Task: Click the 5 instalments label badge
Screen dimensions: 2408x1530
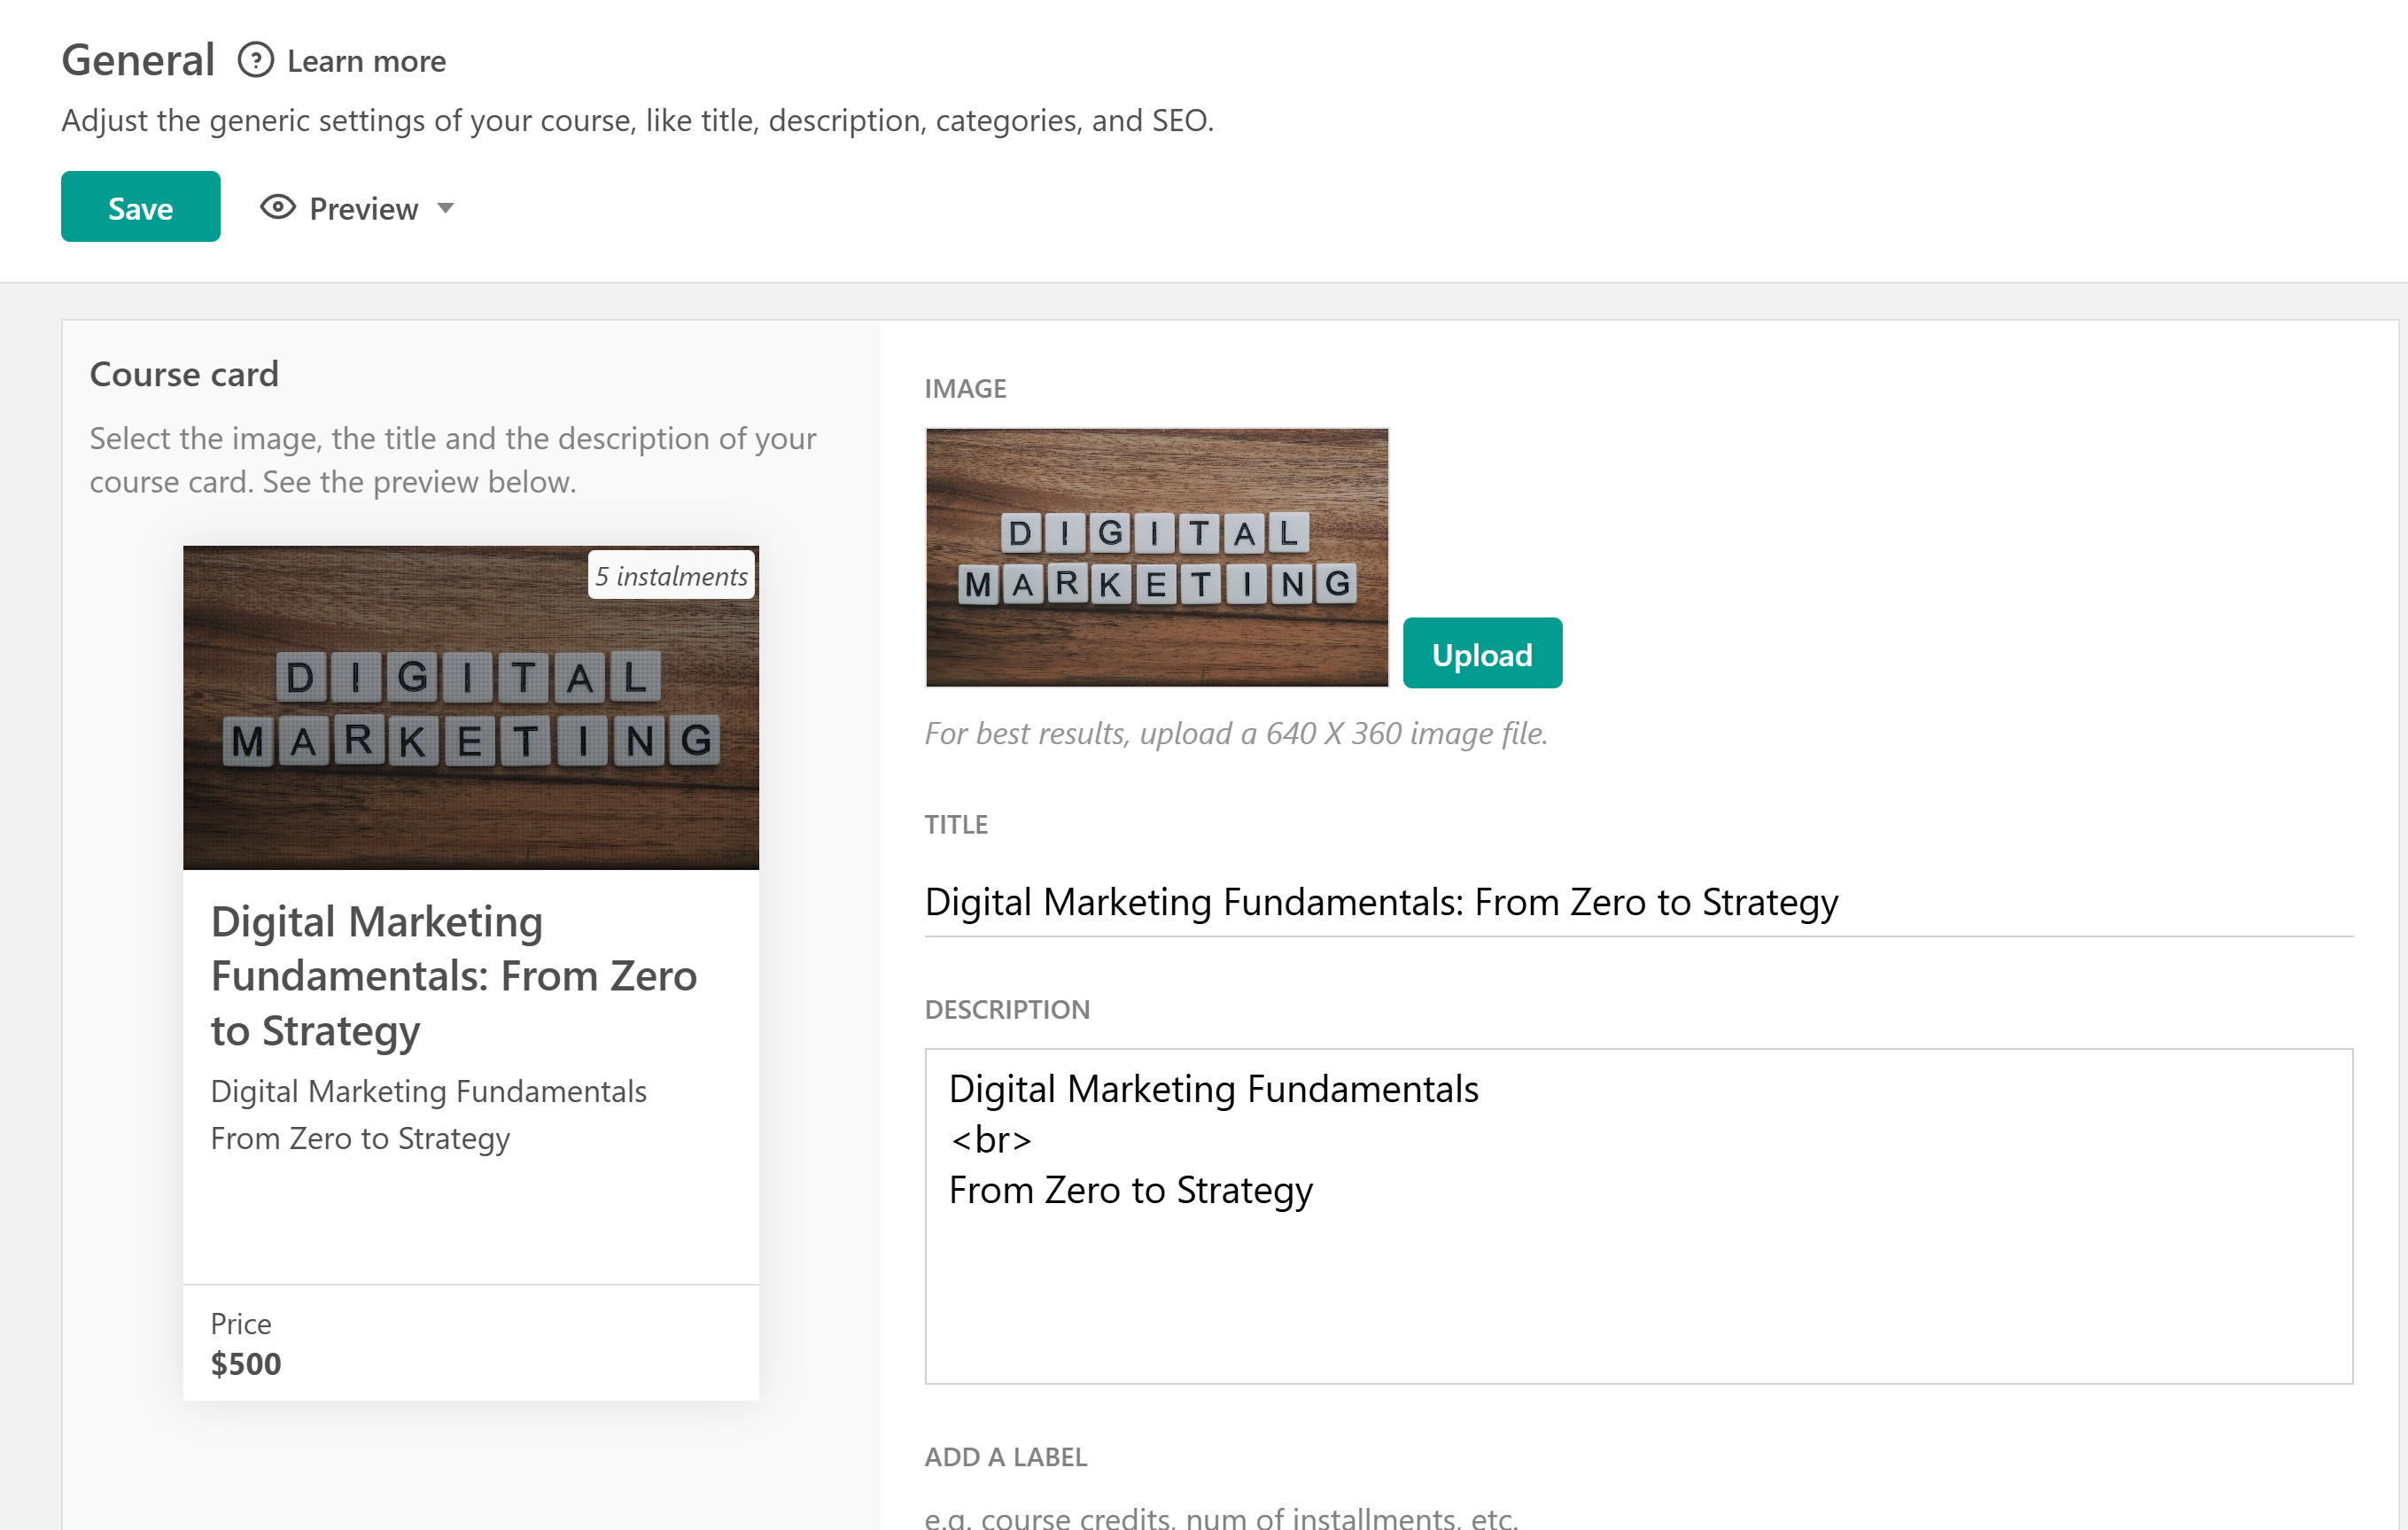Action: [x=671, y=576]
